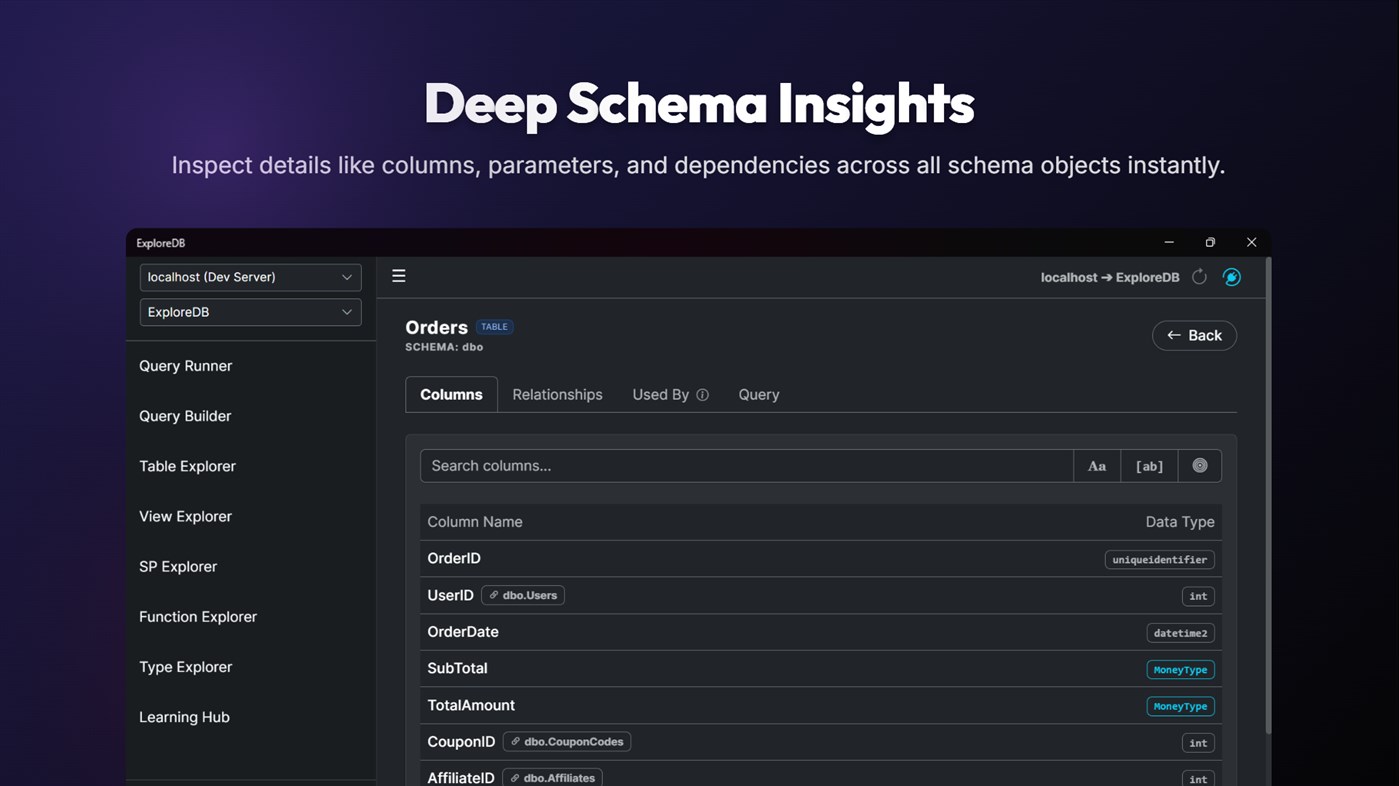Click the TABLE badge next to Orders

click(x=494, y=327)
